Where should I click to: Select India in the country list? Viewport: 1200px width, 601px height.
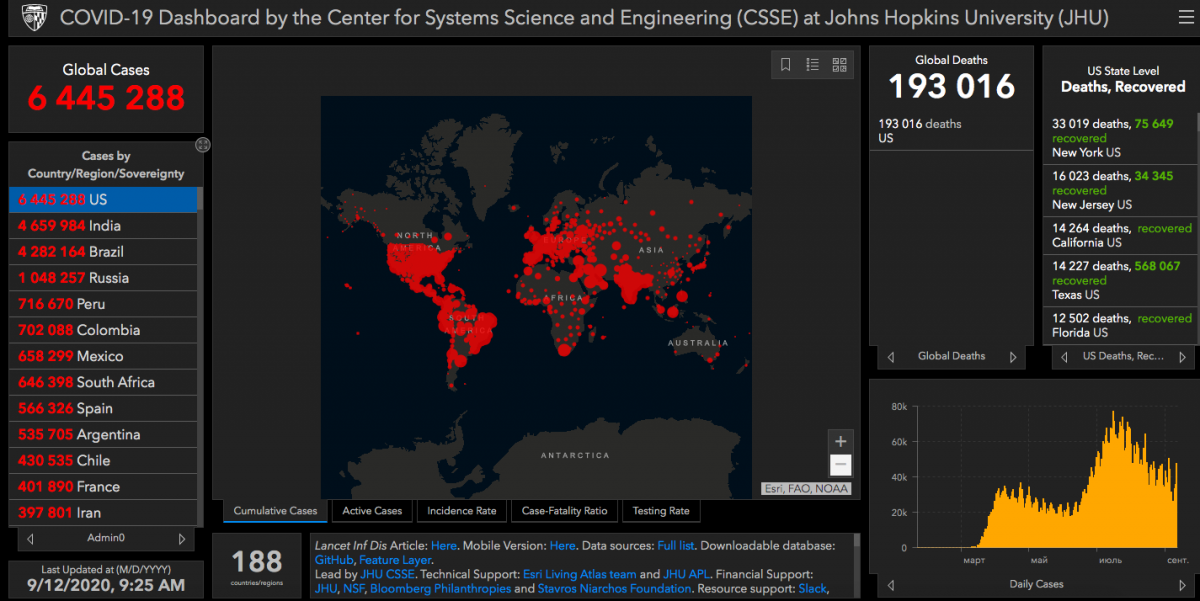[x=104, y=226]
